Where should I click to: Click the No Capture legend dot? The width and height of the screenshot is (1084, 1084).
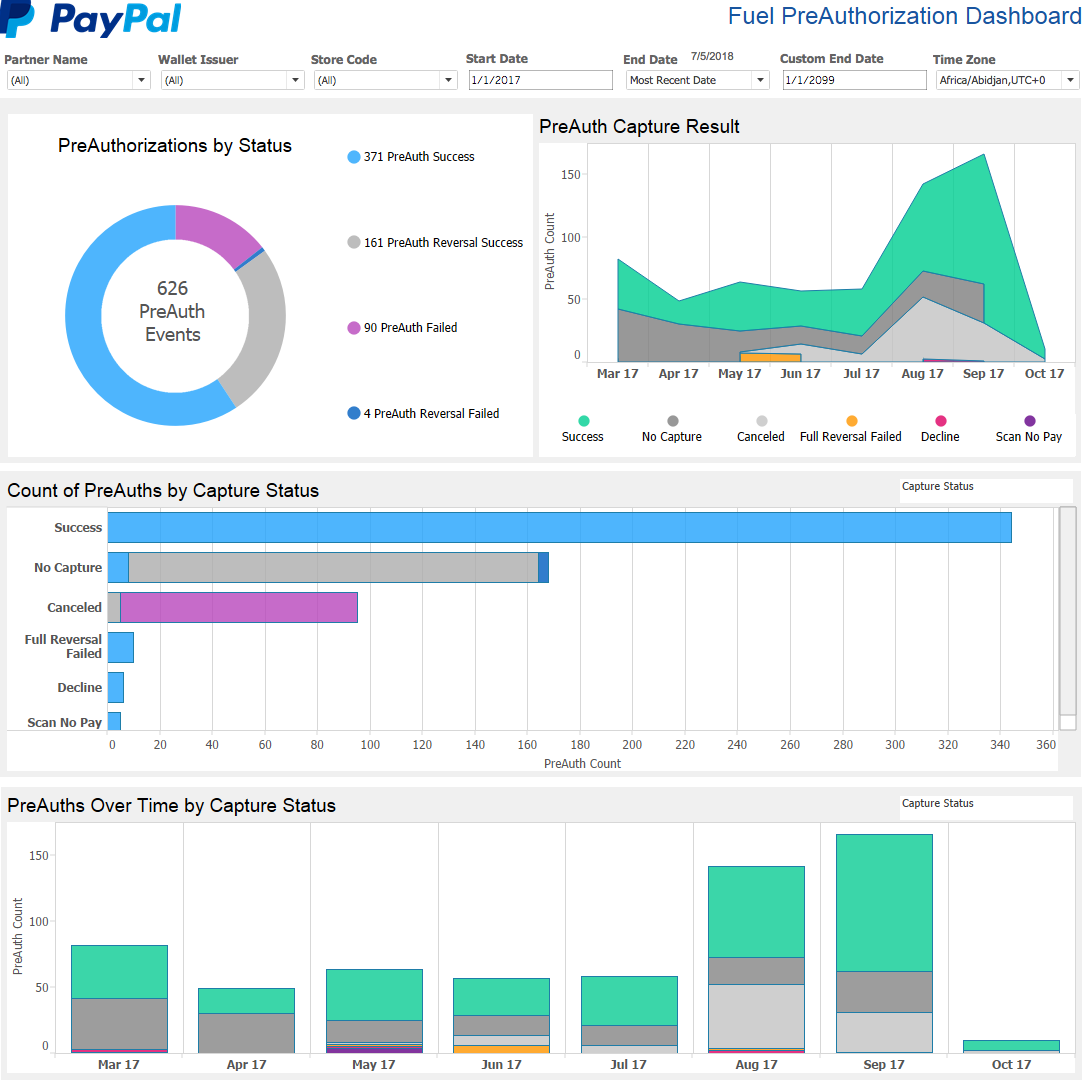point(672,421)
